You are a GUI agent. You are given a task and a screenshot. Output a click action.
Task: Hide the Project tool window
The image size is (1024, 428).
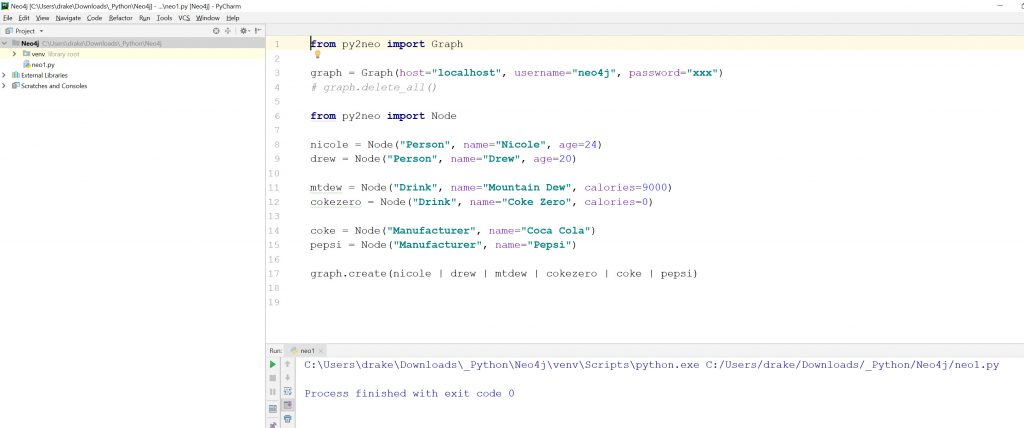pyautogui.click(x=257, y=31)
